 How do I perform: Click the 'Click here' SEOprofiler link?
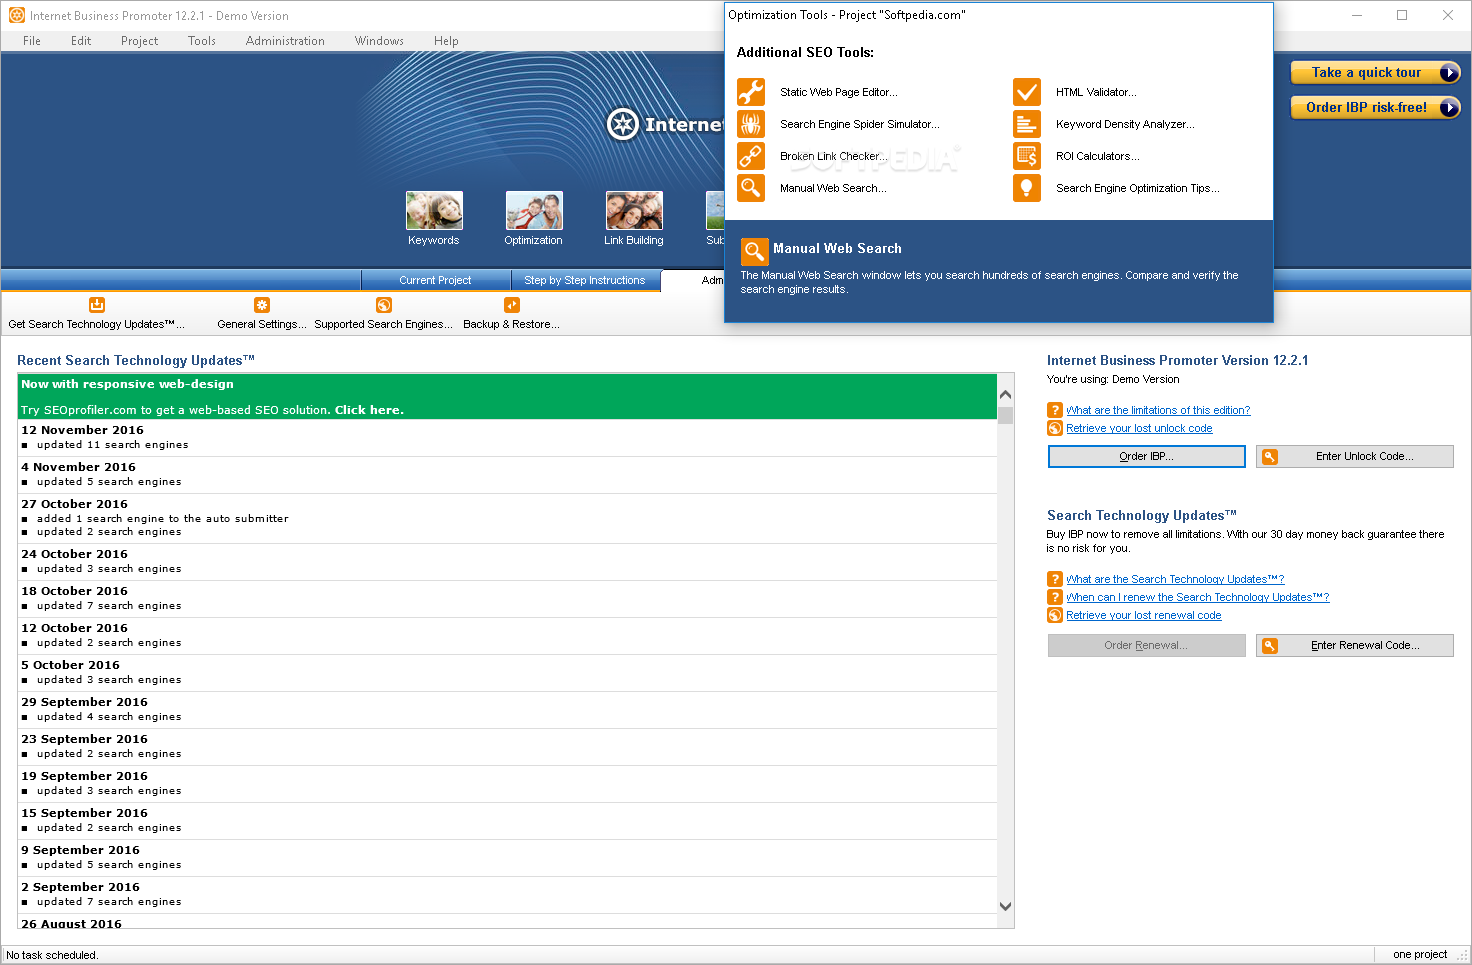[367, 410]
